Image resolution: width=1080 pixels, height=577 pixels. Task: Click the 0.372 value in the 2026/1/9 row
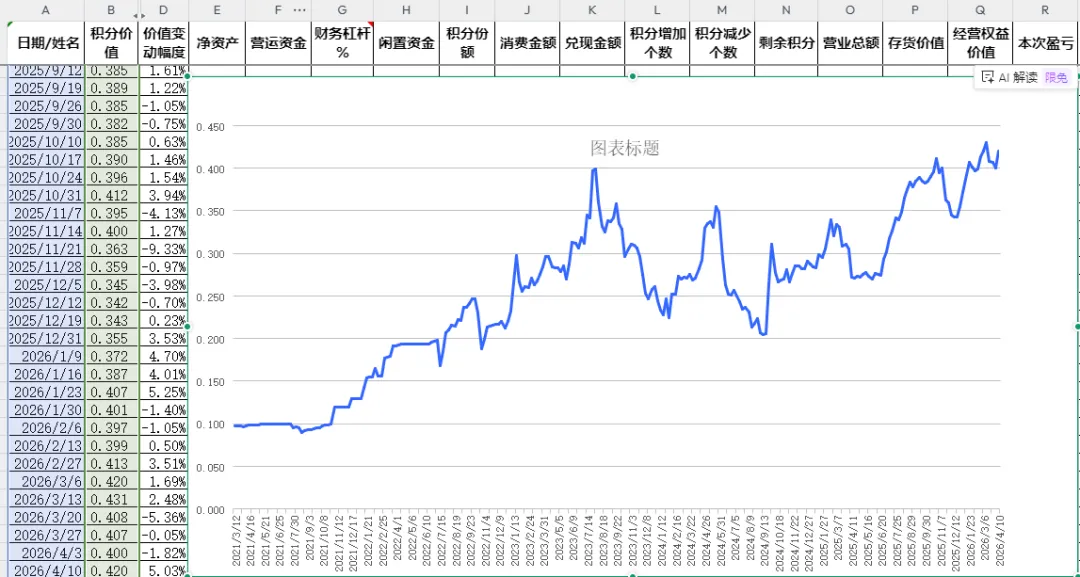(x=112, y=357)
